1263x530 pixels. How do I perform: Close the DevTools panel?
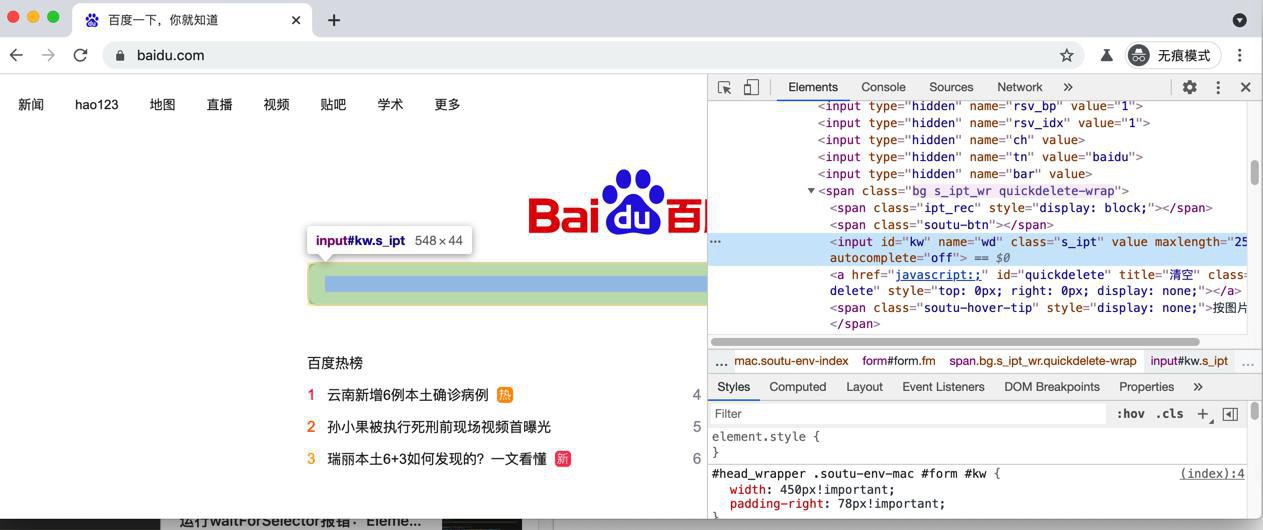click(x=1245, y=87)
